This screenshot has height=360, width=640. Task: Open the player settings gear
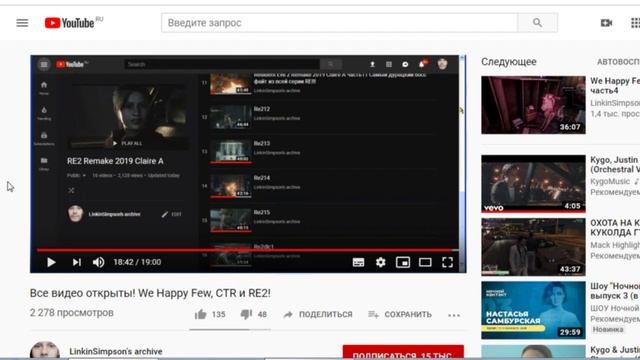coord(380,262)
